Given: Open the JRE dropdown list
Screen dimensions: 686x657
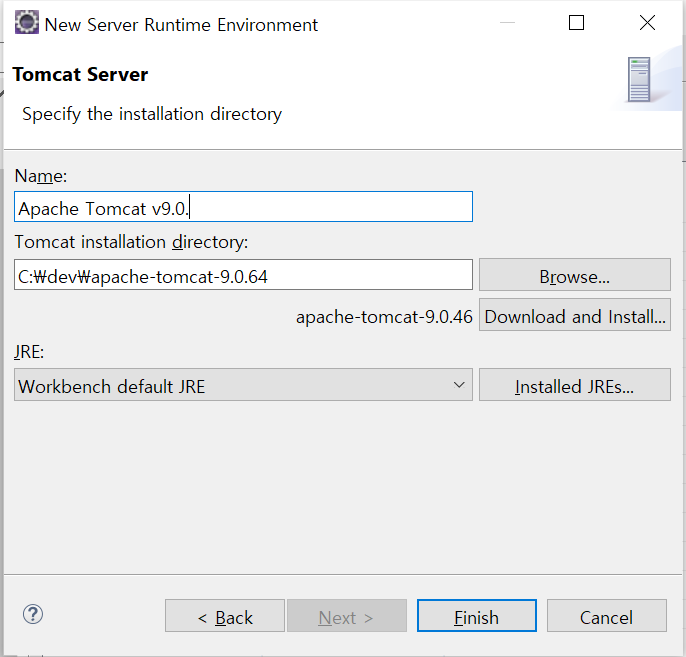Looking at the screenshot, I should pyautogui.click(x=243, y=384).
